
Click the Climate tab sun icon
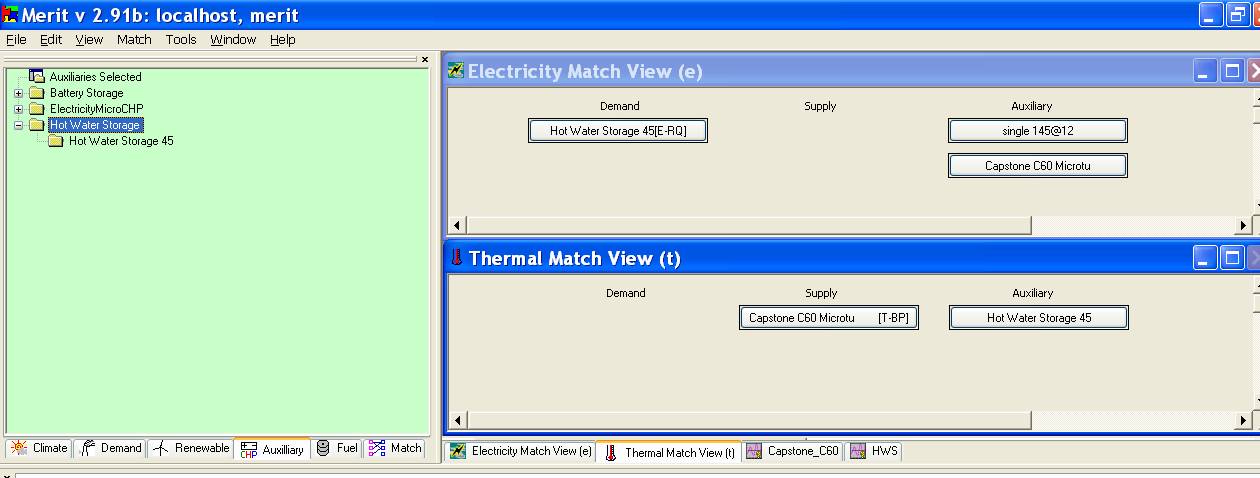point(19,448)
